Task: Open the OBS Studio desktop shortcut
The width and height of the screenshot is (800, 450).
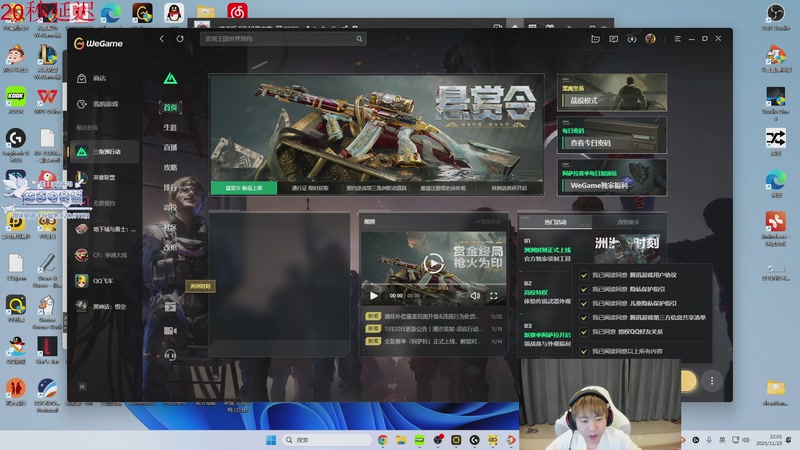Action: pyautogui.click(x=776, y=16)
